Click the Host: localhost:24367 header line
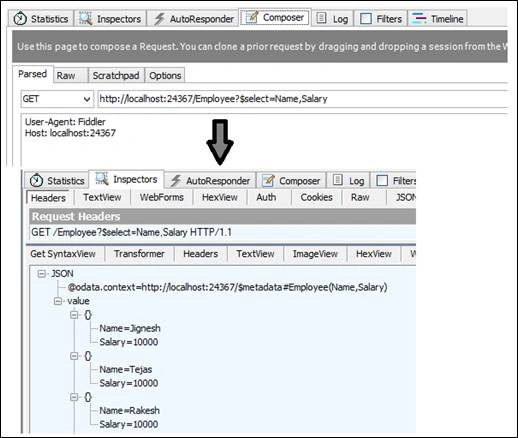The height and width of the screenshot is (438, 518). pyautogui.click(x=70, y=133)
